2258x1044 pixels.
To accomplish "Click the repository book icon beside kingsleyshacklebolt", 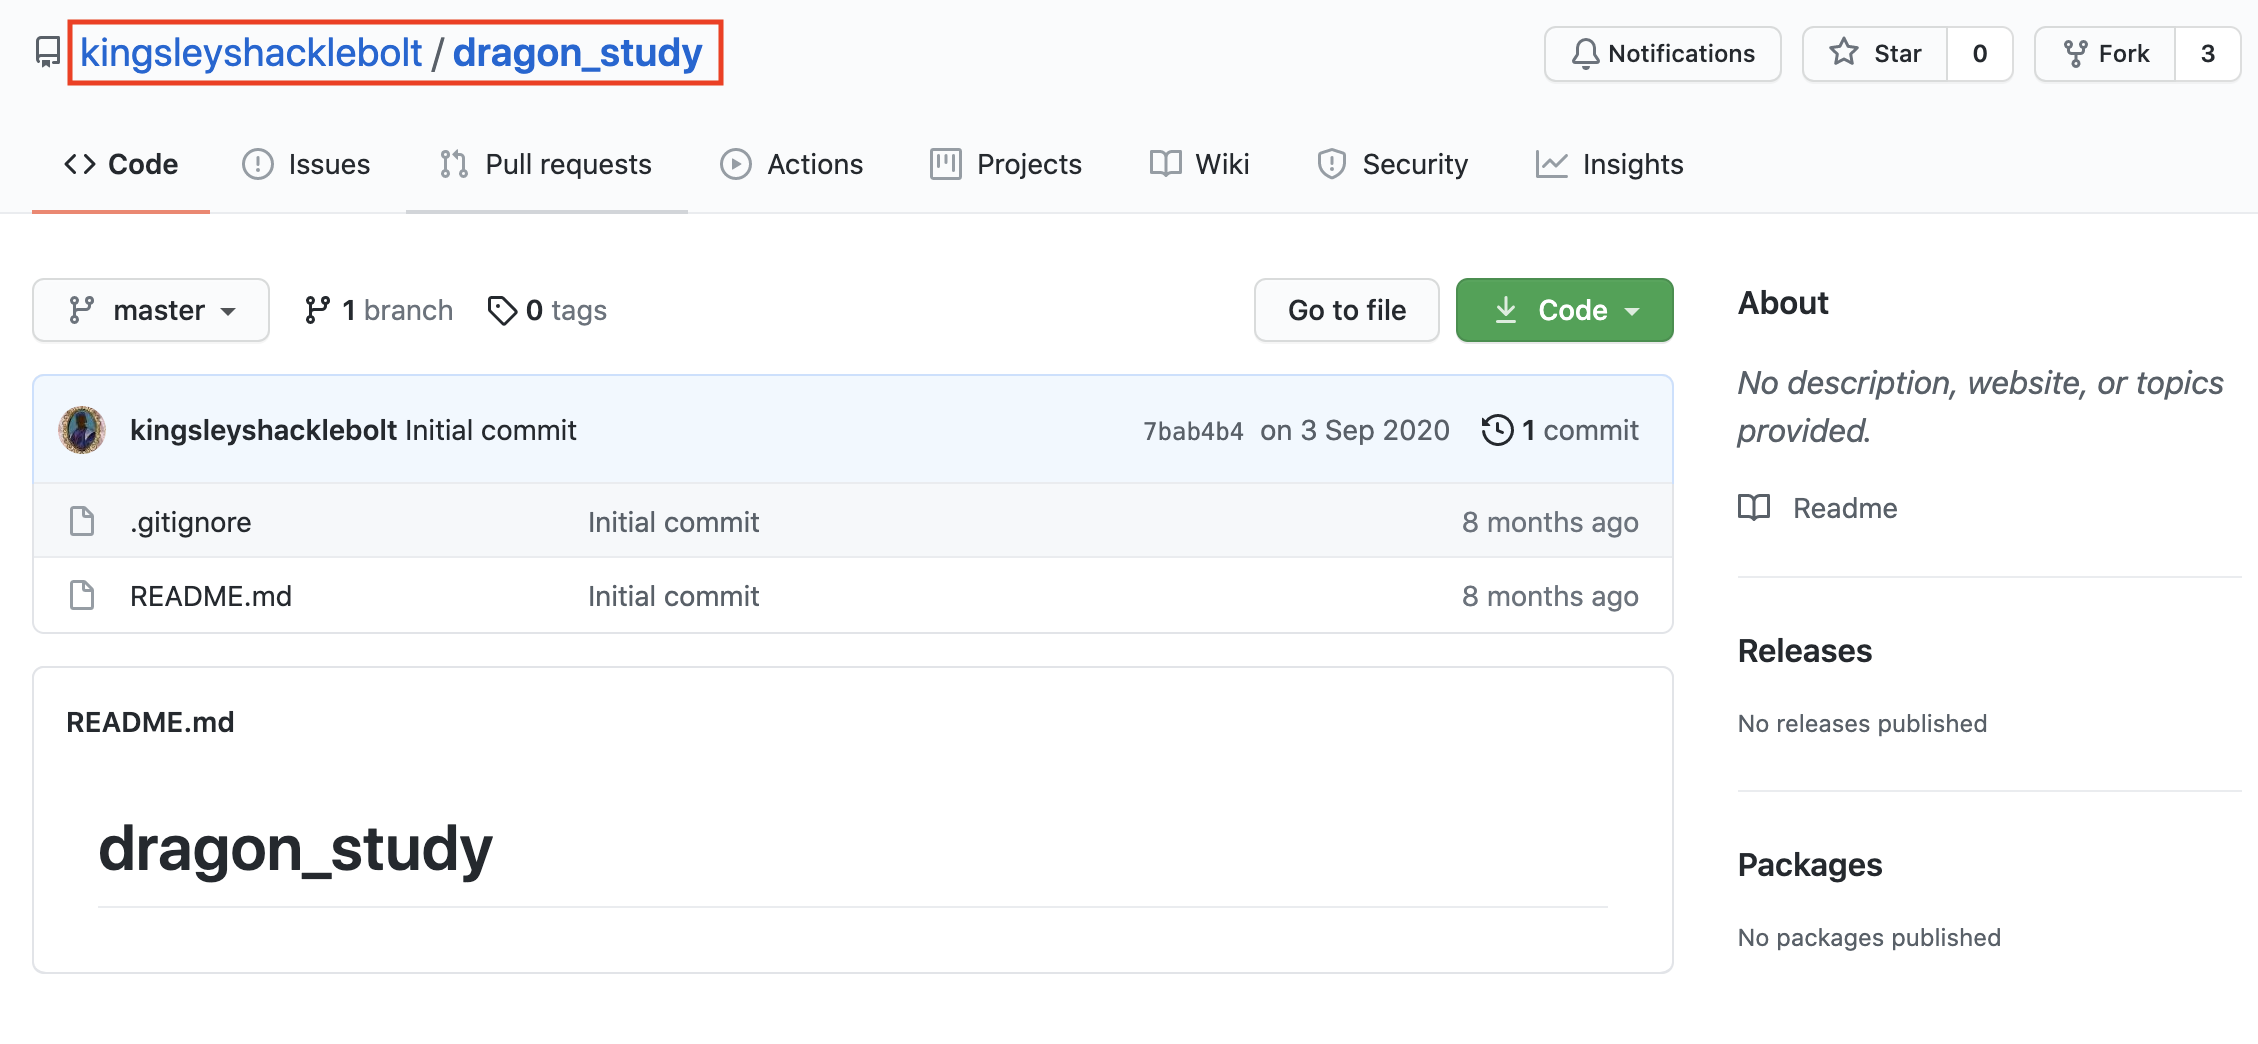I will coord(47,53).
